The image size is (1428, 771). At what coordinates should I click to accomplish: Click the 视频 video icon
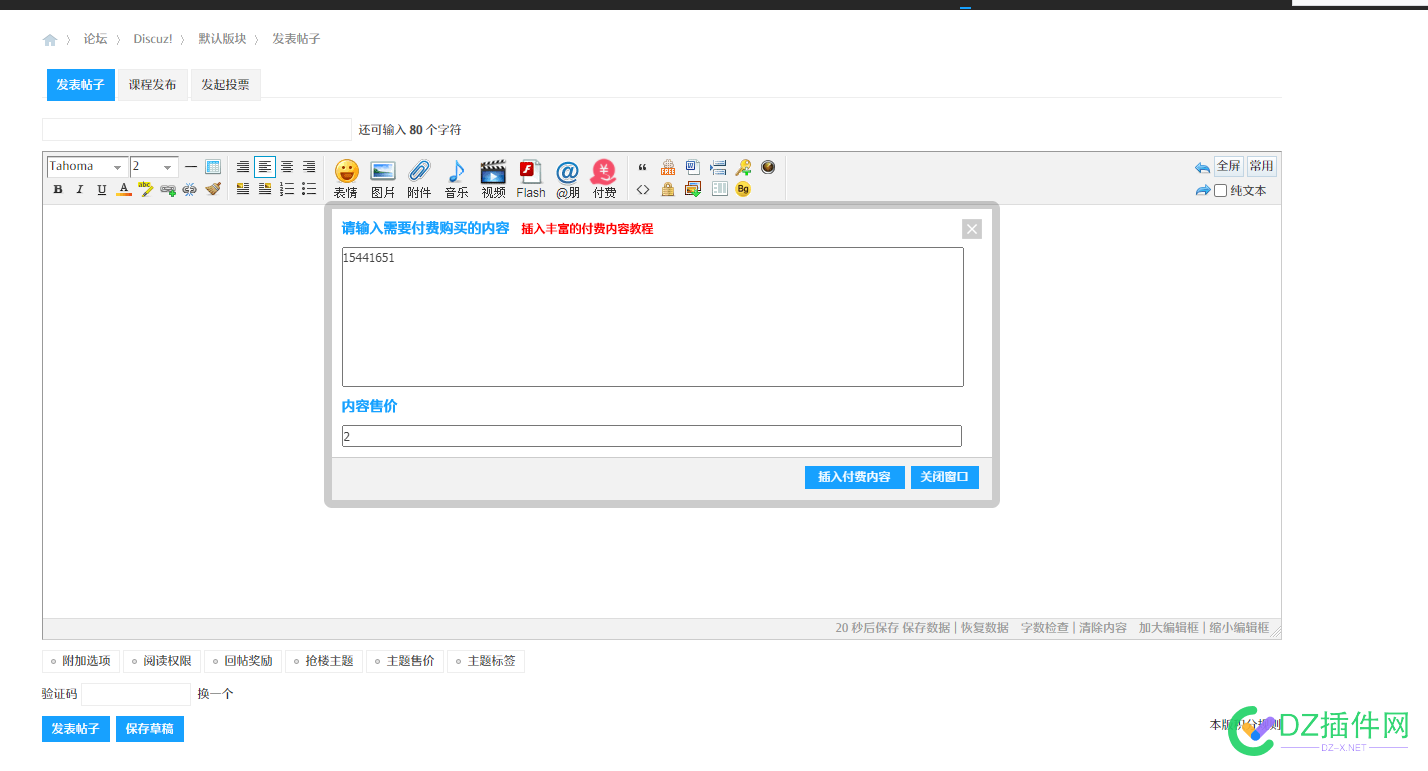(x=493, y=178)
